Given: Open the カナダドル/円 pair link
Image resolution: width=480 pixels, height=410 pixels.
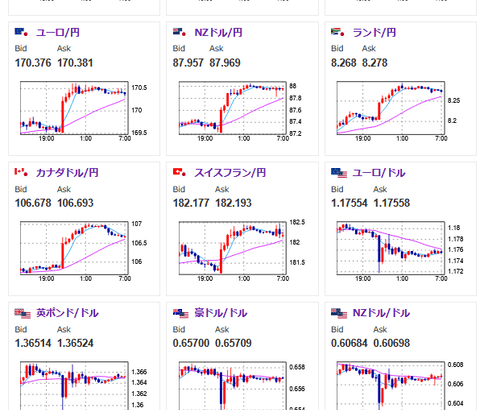Looking at the screenshot, I should click(67, 173).
